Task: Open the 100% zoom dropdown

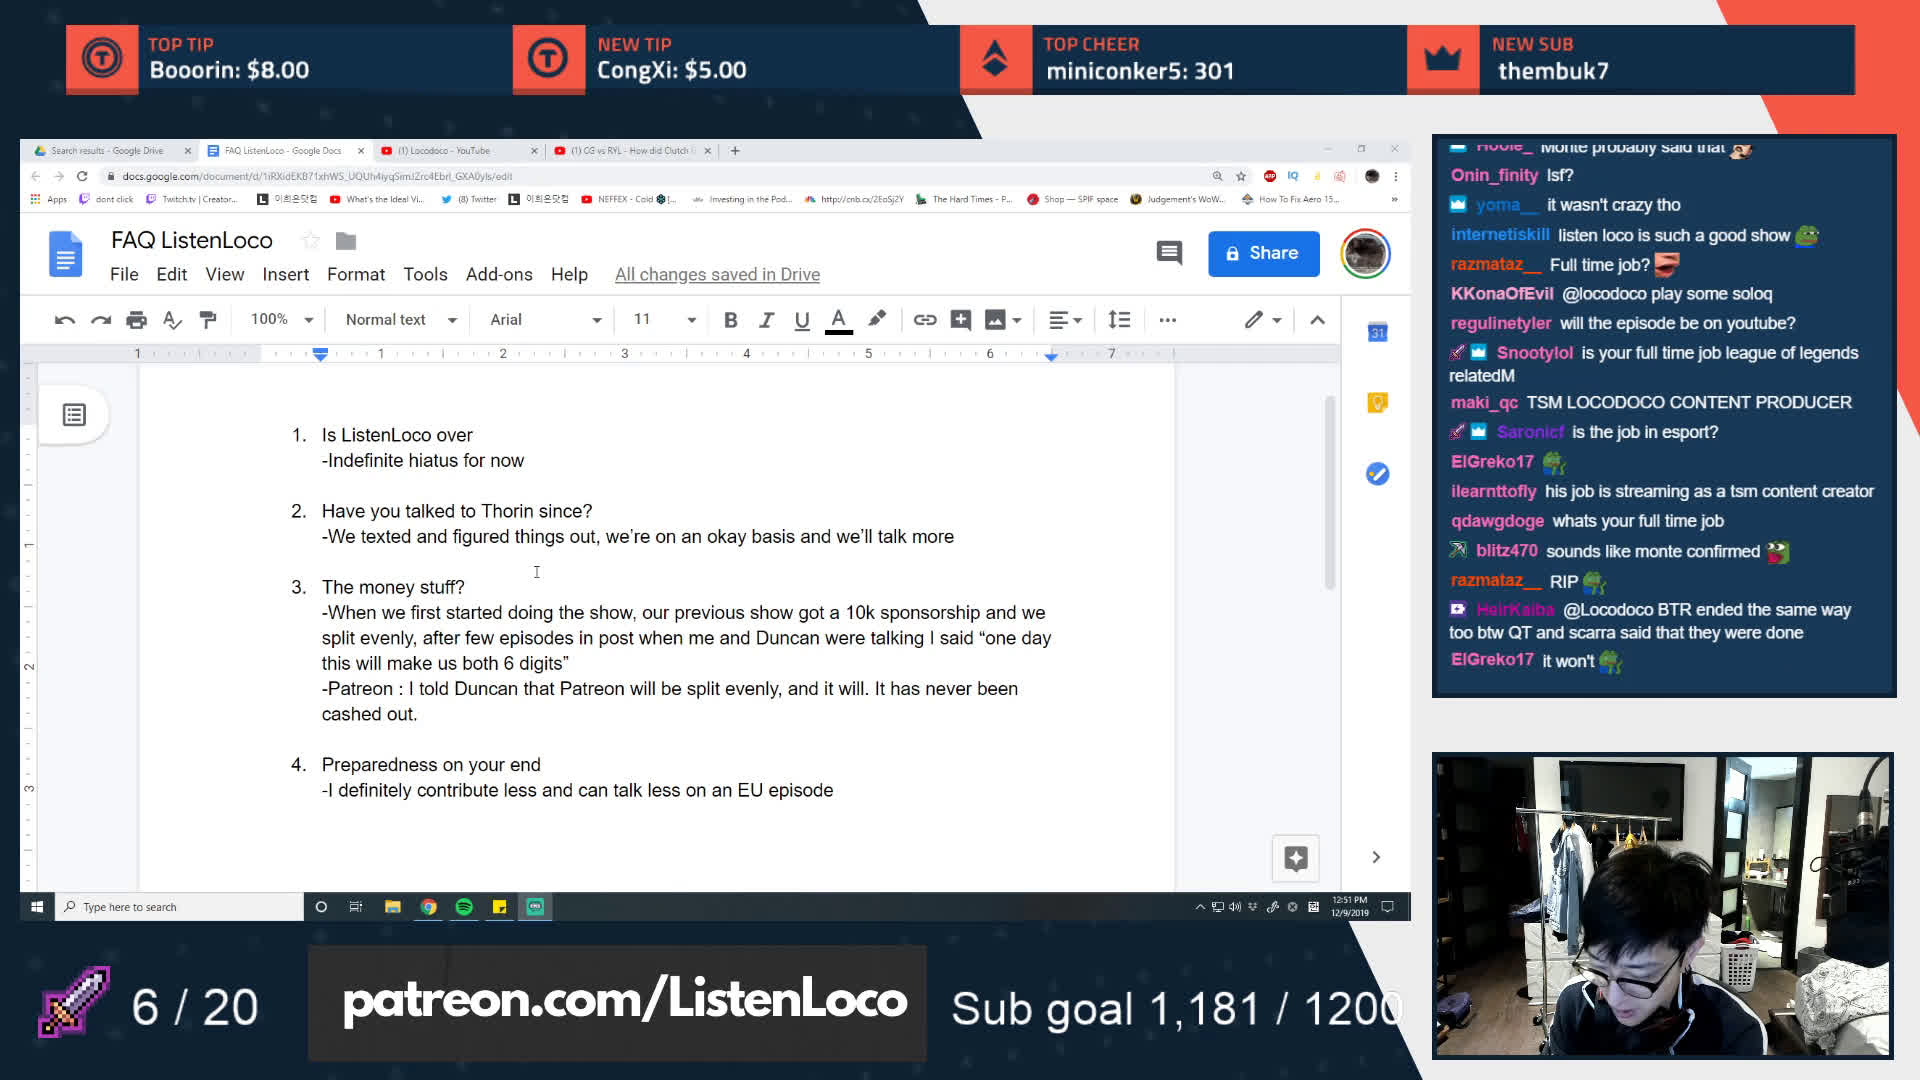Action: (x=281, y=319)
